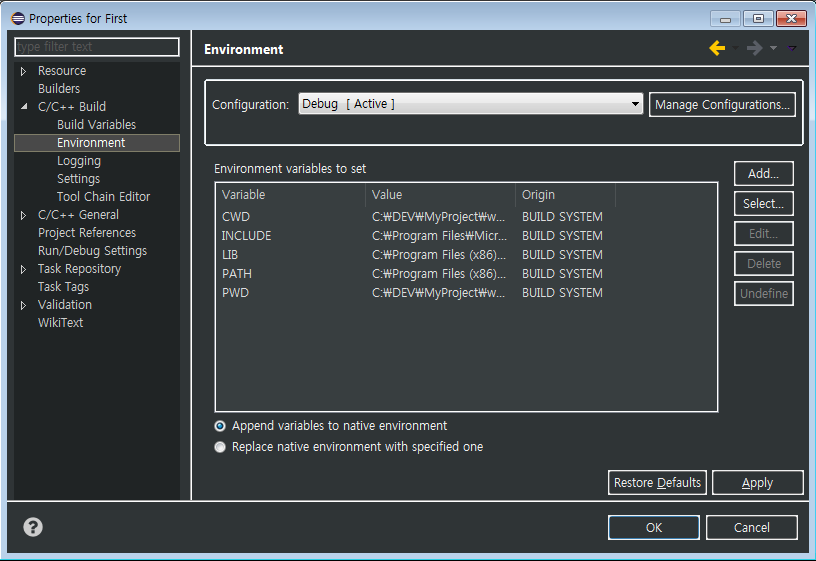The height and width of the screenshot is (561, 816).
Task: Collapse the C/C++ Build tree node
Action: click(x=24, y=107)
